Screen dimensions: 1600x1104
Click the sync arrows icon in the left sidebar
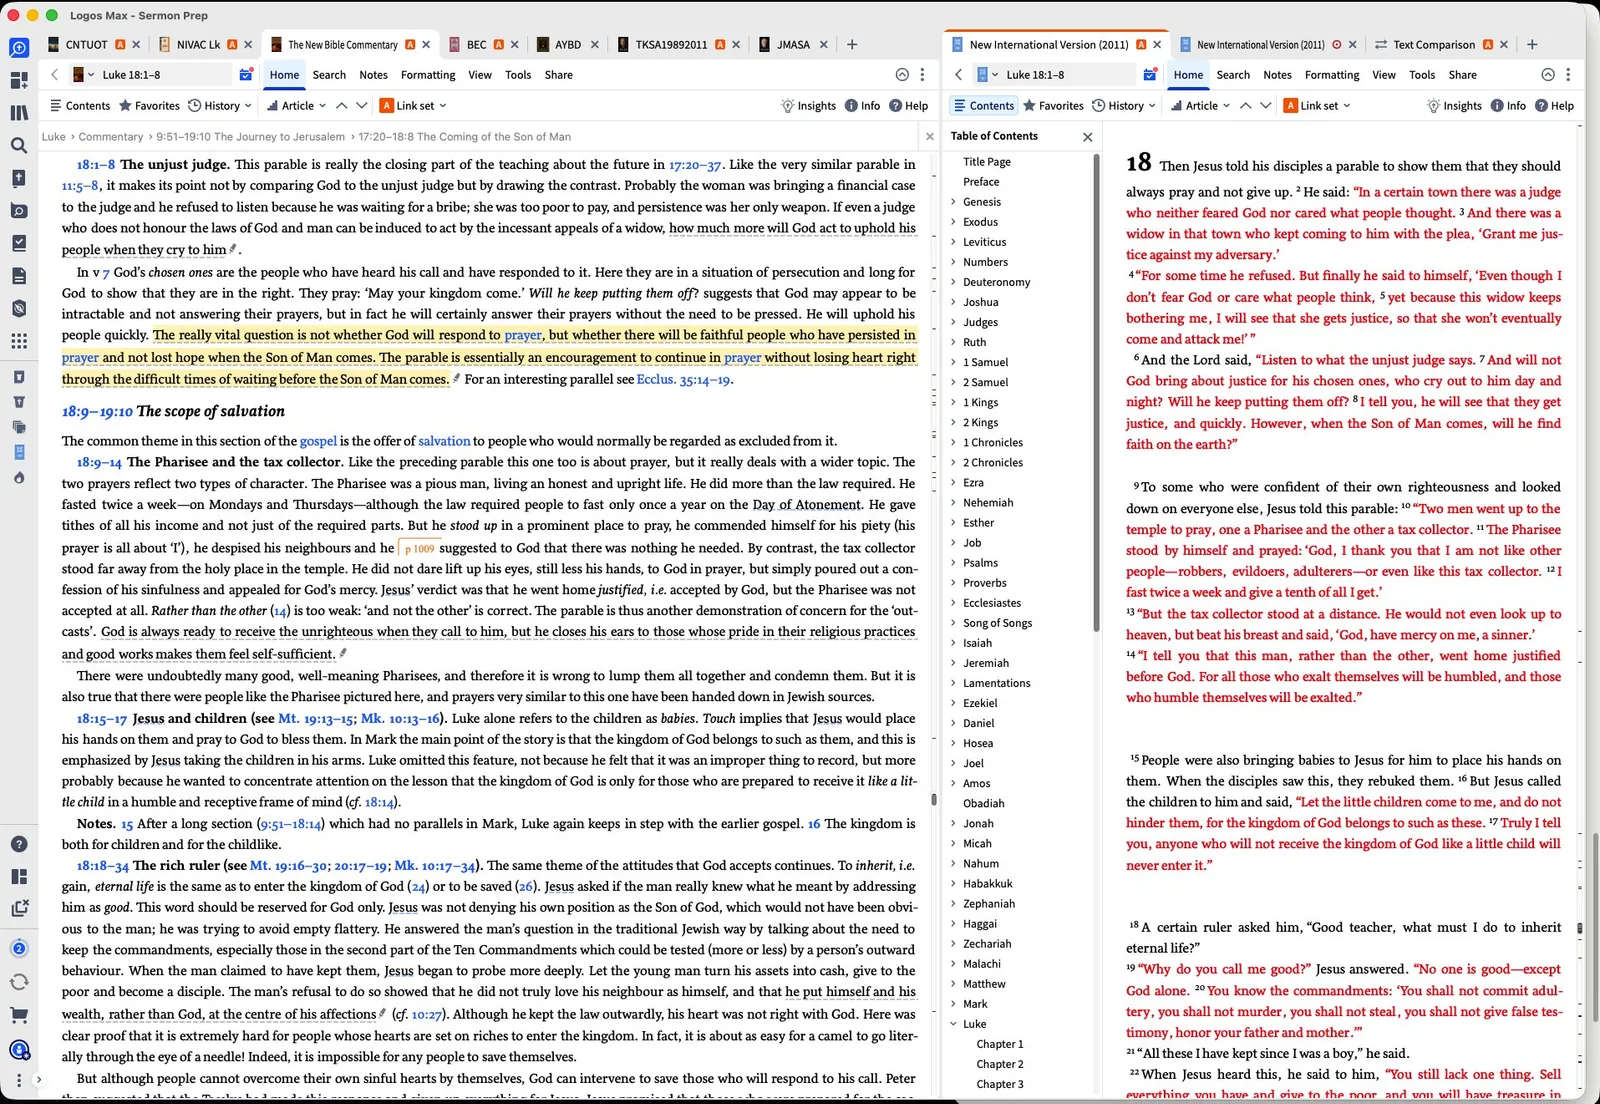19,982
